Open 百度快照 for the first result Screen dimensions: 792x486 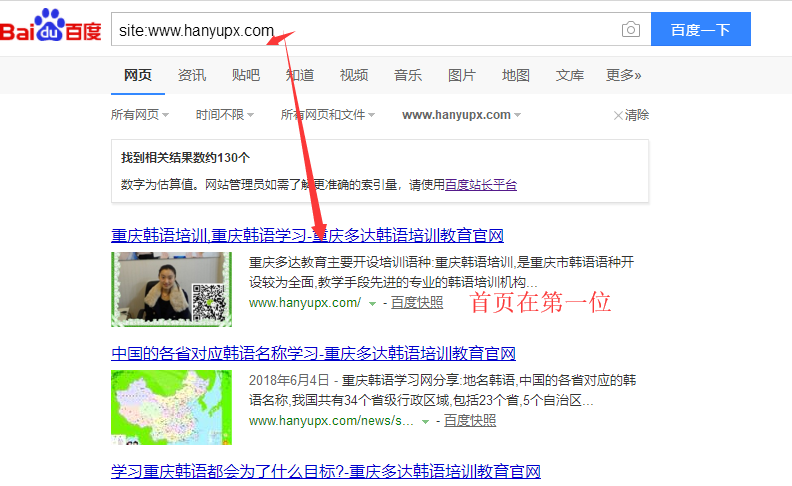417,303
